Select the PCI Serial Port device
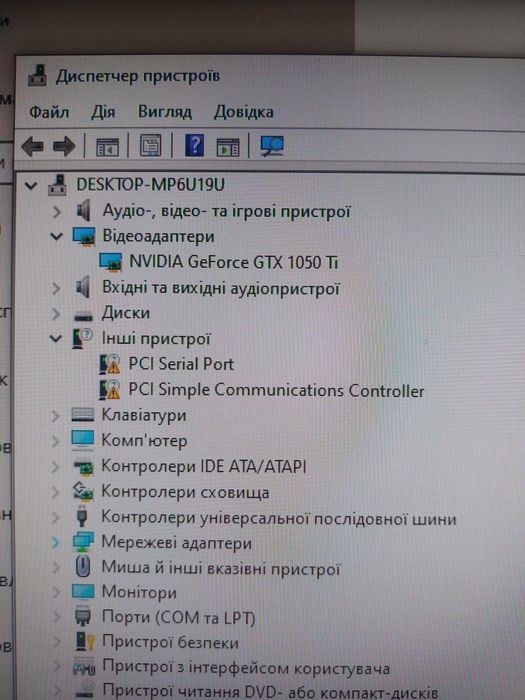This screenshot has height=700, width=525. 181,364
